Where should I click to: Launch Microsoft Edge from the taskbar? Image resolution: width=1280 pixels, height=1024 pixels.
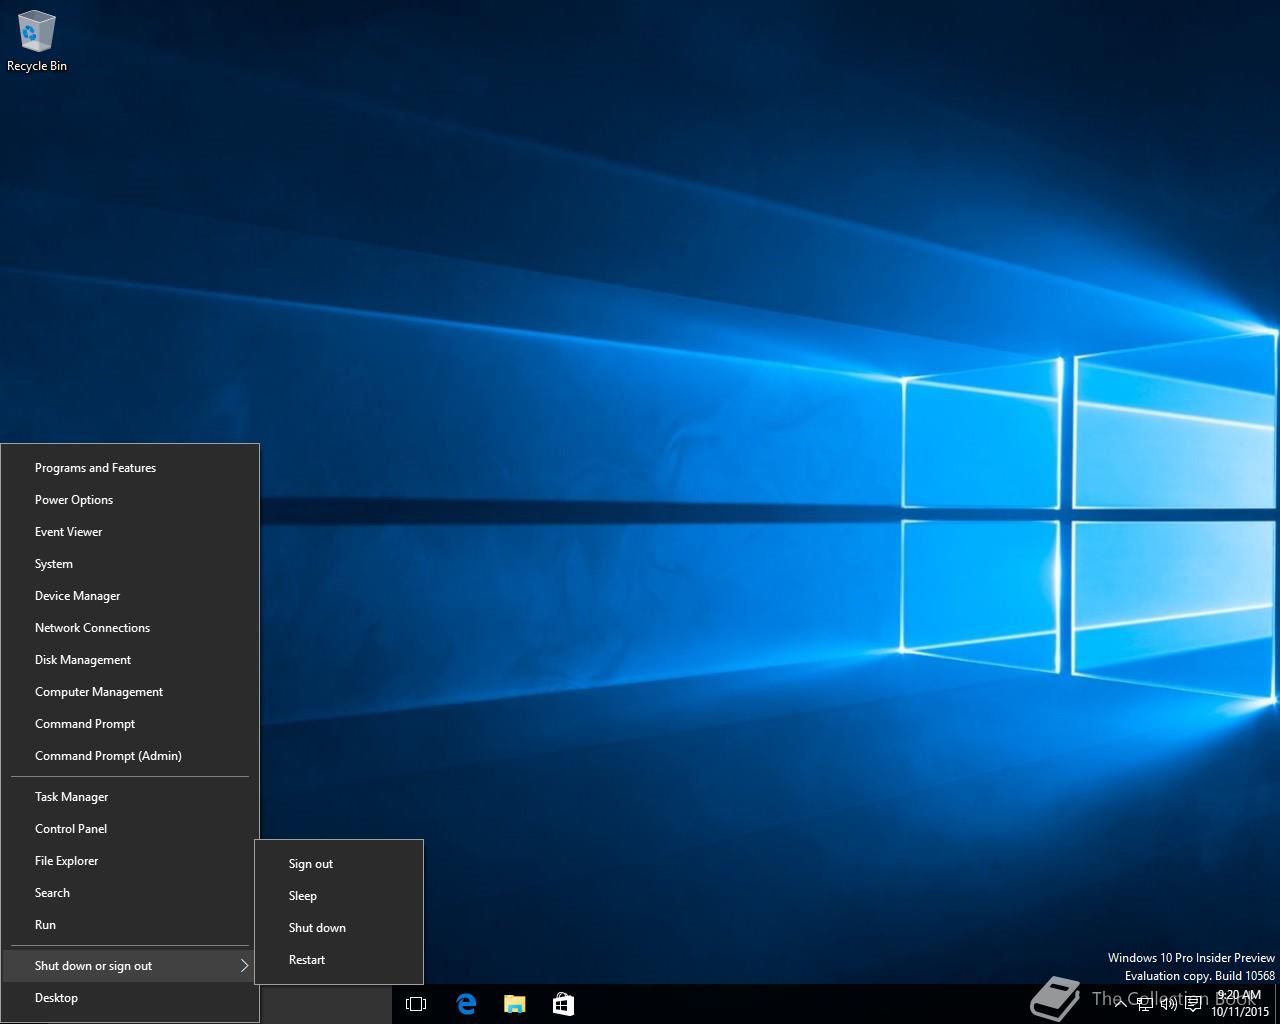[466, 1004]
